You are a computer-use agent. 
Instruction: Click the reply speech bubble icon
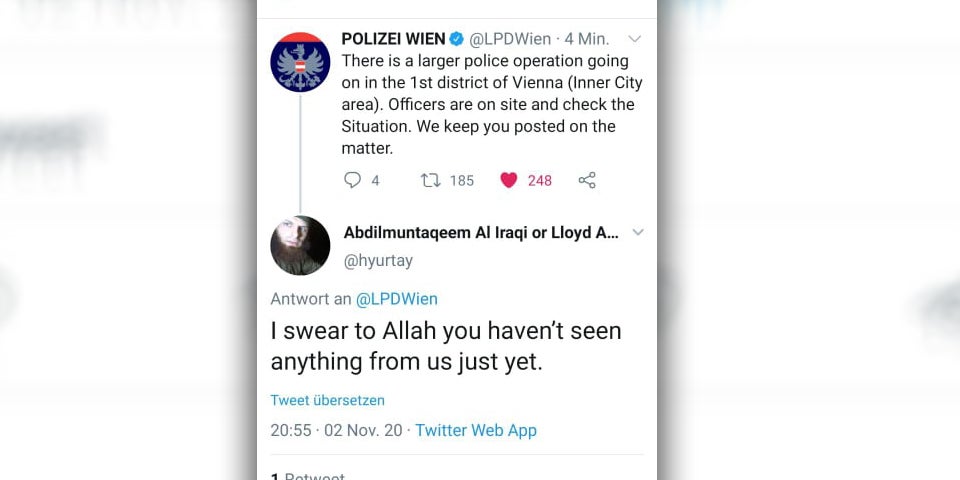point(352,180)
